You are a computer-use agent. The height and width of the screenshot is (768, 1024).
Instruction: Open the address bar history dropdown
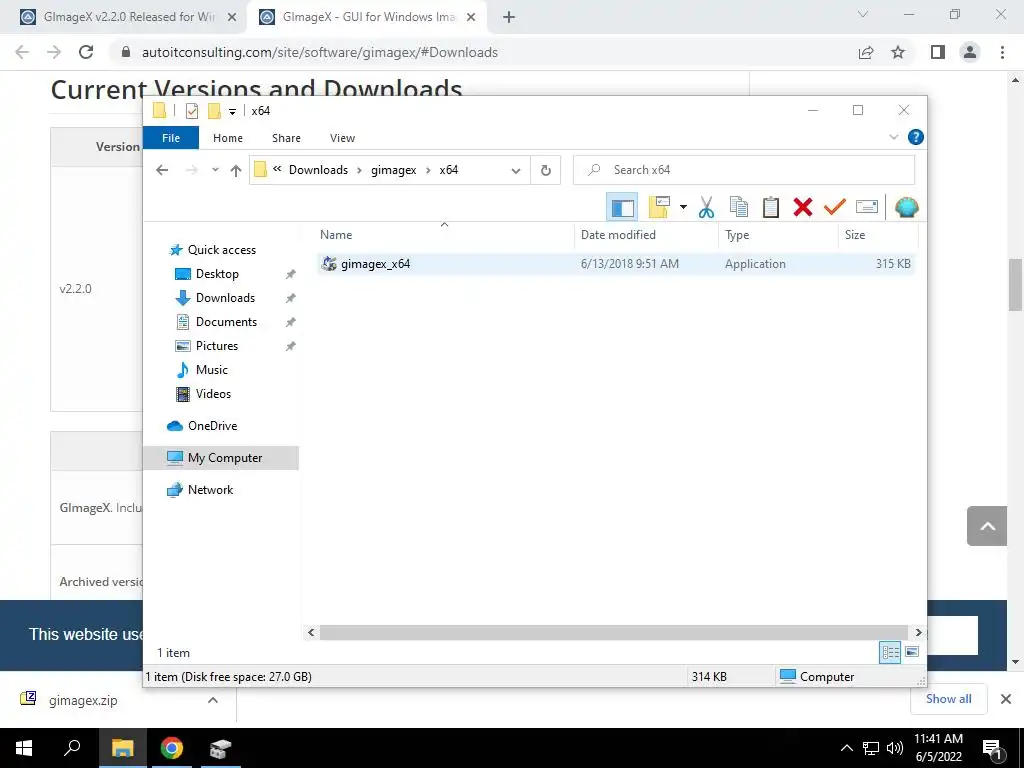516,170
